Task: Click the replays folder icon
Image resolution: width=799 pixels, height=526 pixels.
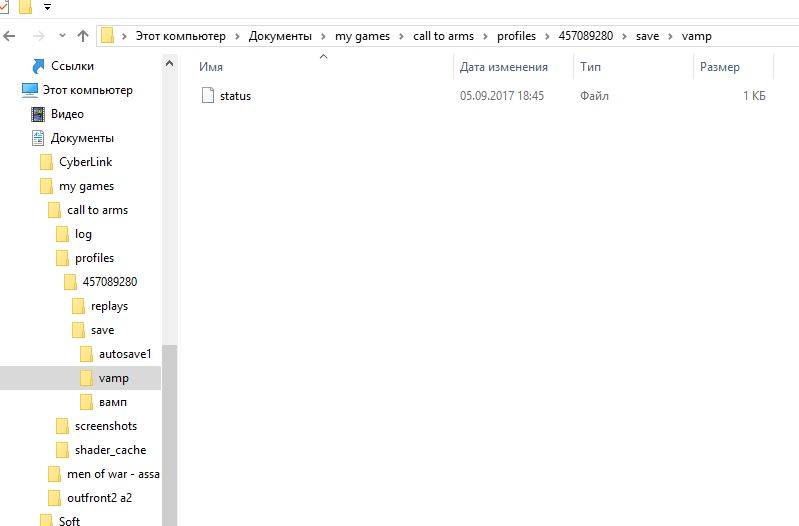Action: tap(78, 306)
